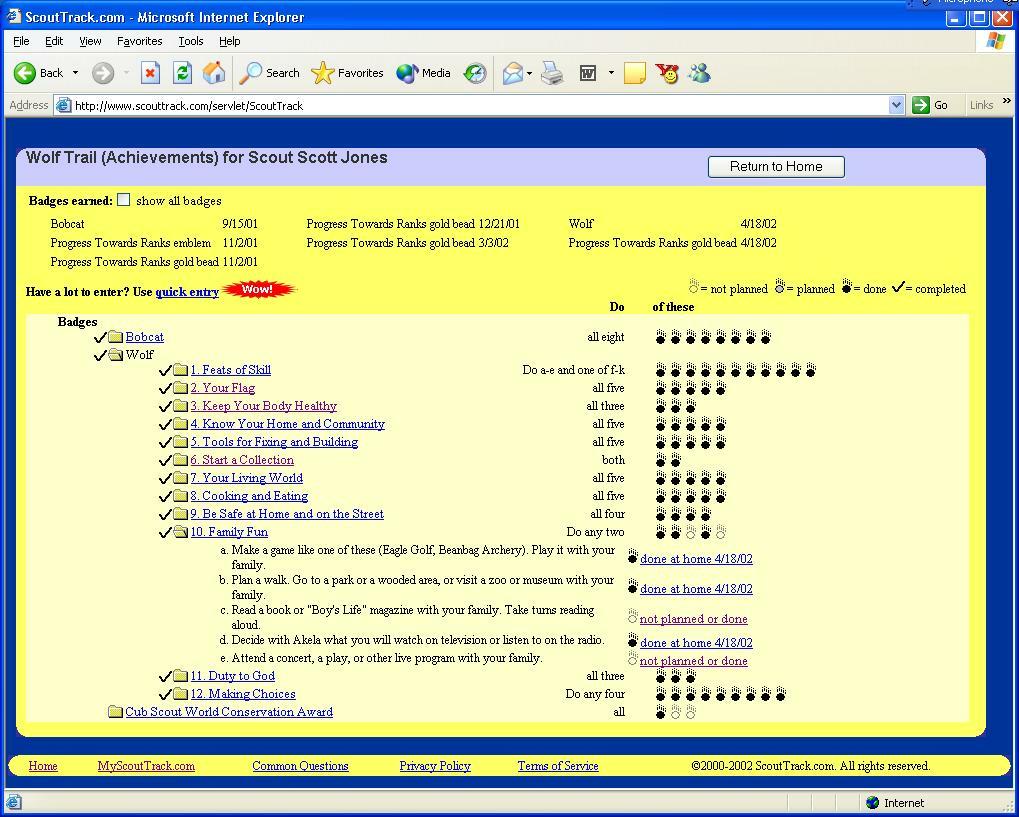Image resolution: width=1019 pixels, height=817 pixels.
Task: Expand the Cooking and Eating folder icon
Action: (x=181, y=497)
